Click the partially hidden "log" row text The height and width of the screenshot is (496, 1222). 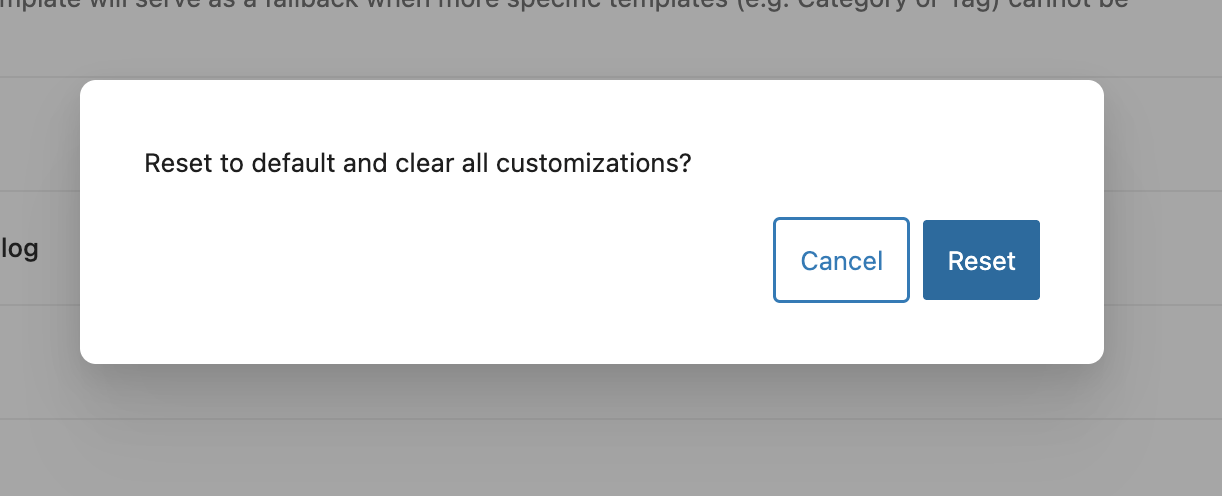coord(19,248)
